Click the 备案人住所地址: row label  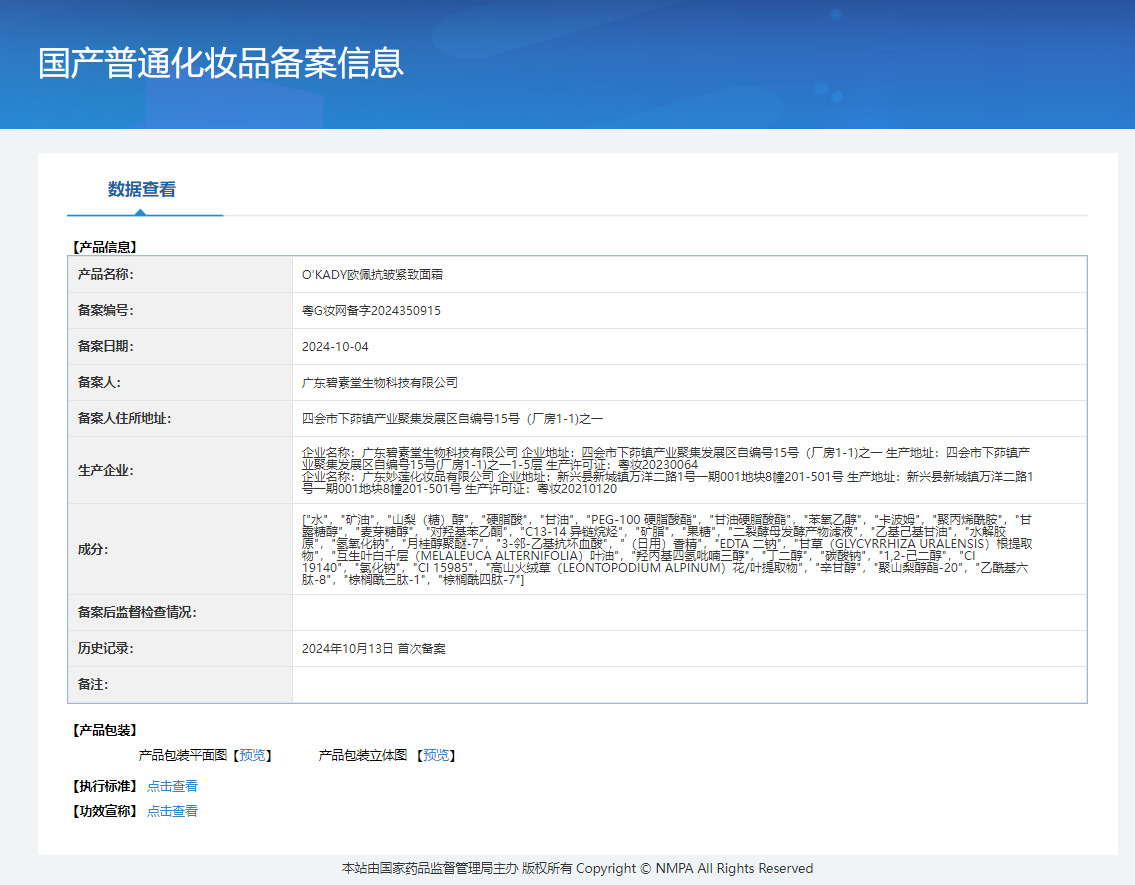click(x=125, y=418)
